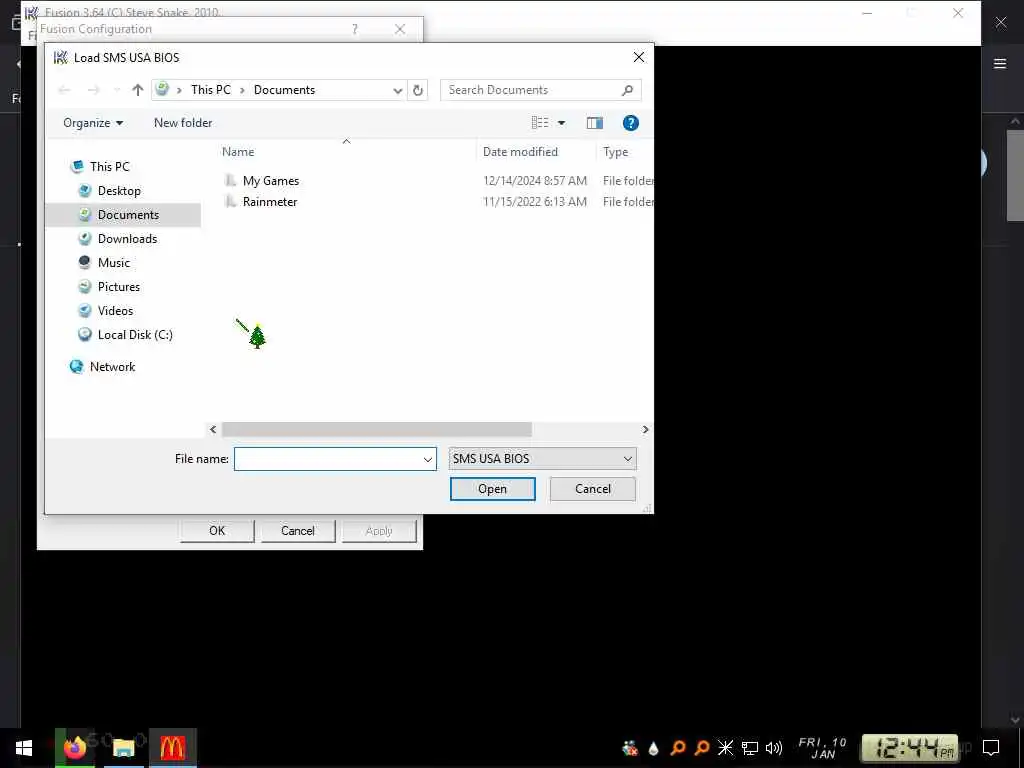Open the notification center icon
This screenshot has width=1024, height=768.
[x=991, y=748]
